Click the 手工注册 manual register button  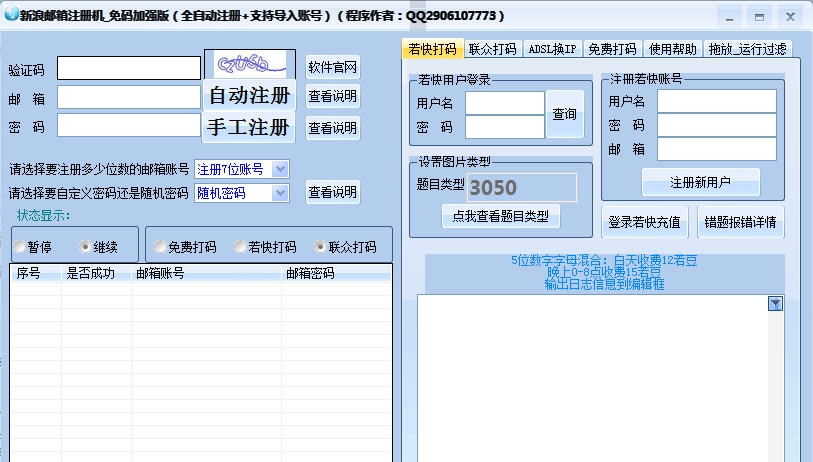click(248, 127)
